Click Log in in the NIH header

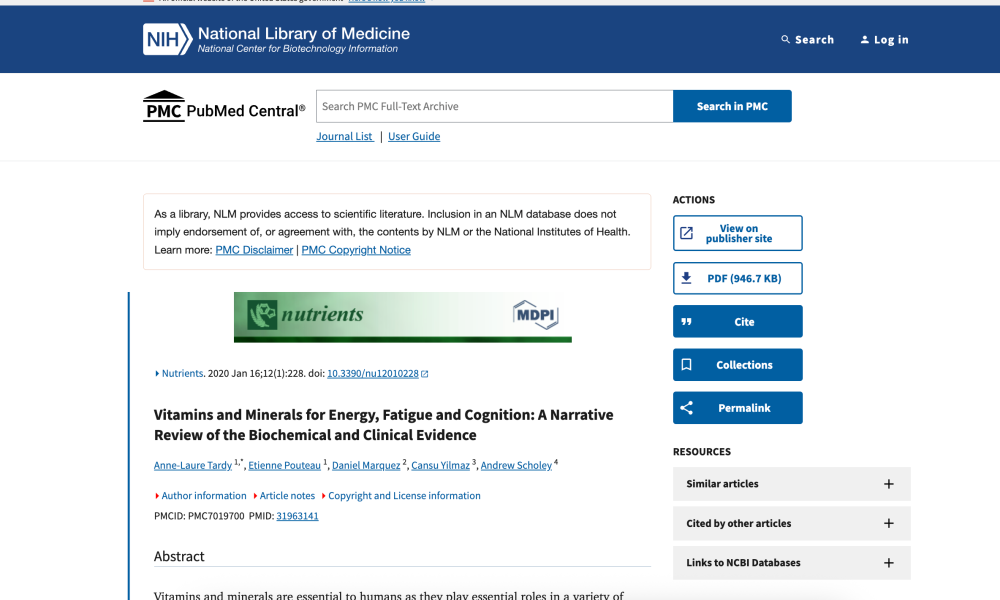click(x=884, y=40)
